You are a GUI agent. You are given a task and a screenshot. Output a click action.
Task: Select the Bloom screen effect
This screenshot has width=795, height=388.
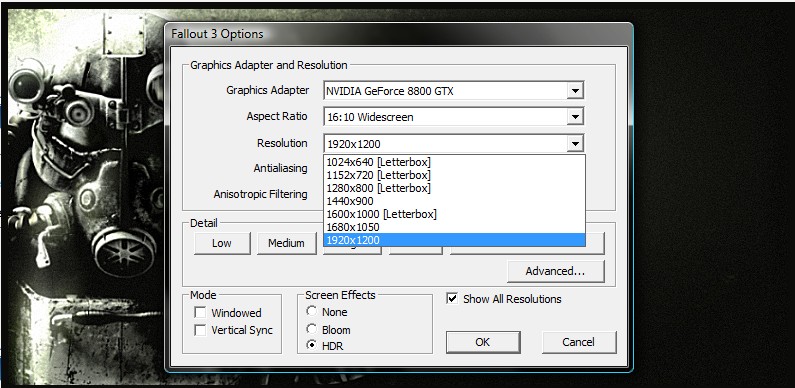312,329
